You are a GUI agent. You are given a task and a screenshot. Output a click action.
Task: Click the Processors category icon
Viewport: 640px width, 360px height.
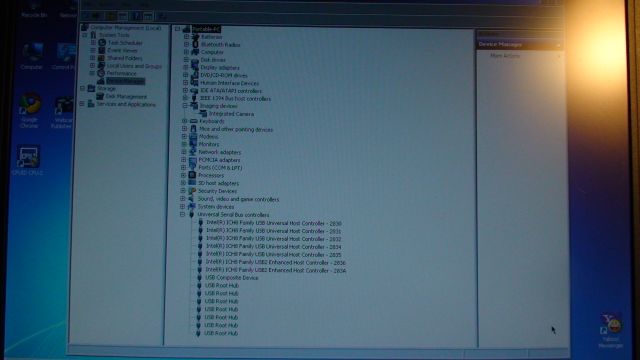pos(193,175)
